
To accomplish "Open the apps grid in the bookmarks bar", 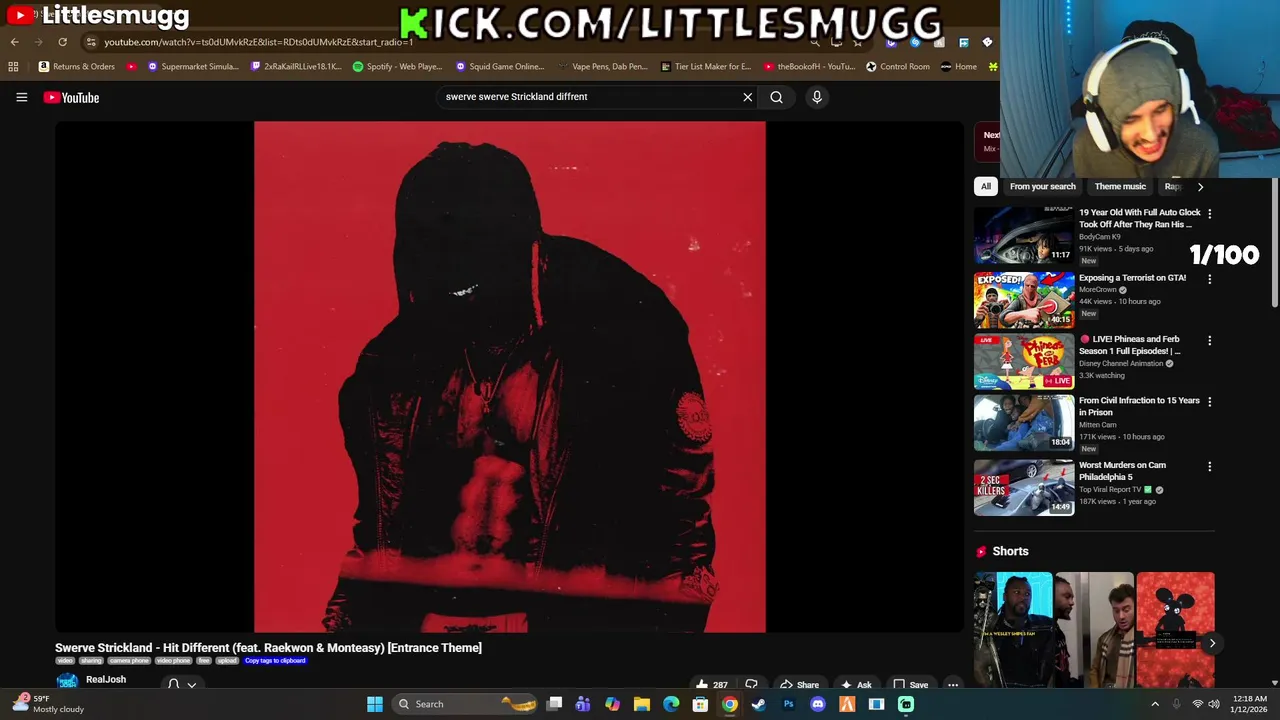I will [x=13, y=67].
